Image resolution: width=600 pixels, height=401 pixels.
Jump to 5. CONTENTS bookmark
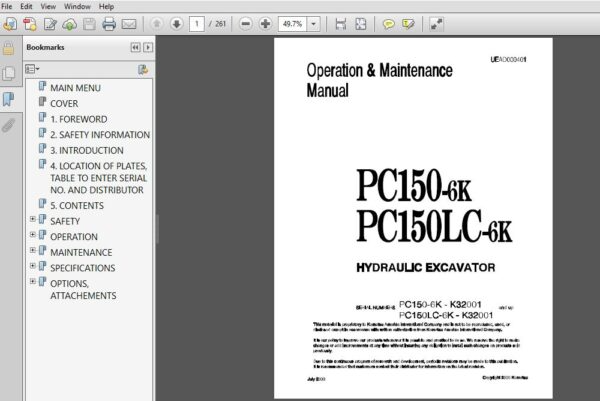77,206
